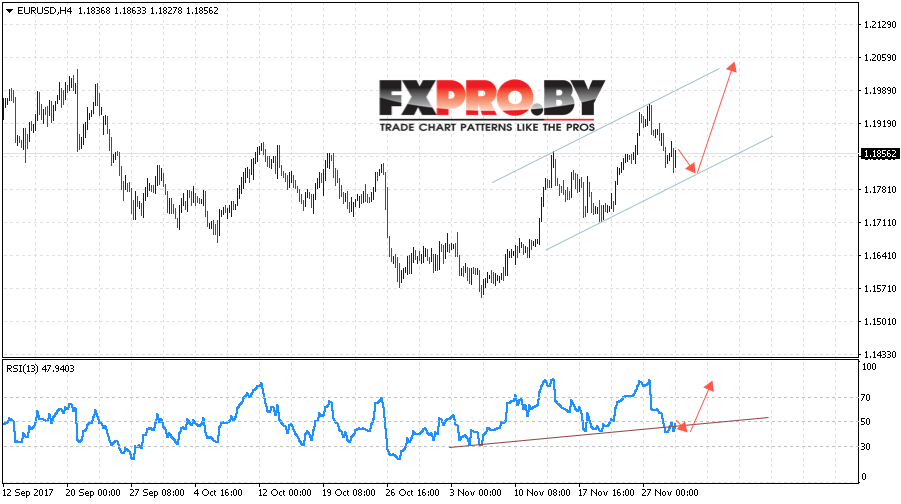Select the EURUSD,H4 symbol title text
This screenshot has width=901, height=504.
click(x=45, y=11)
